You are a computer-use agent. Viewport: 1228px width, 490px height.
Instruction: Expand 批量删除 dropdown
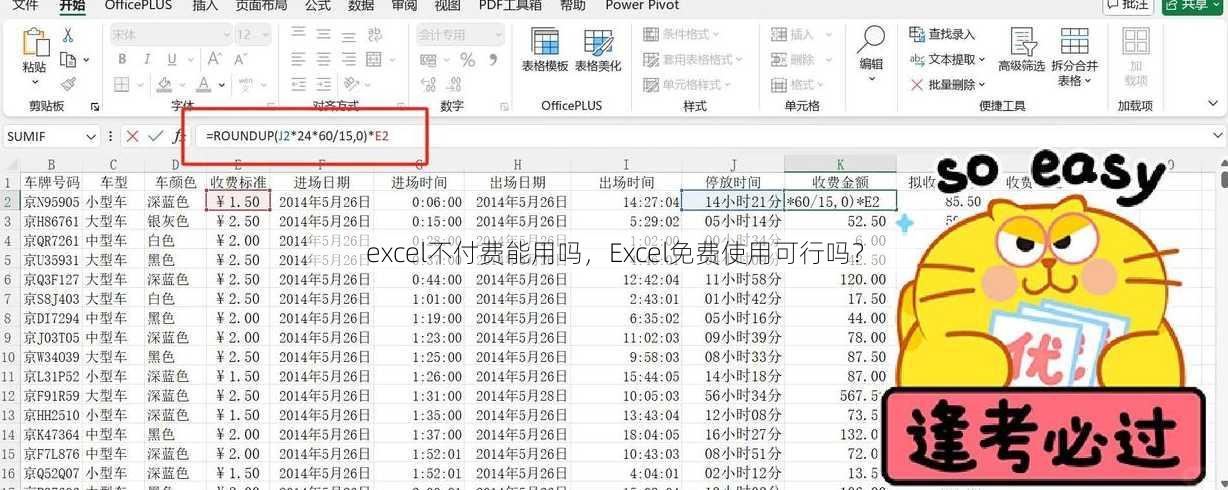983,85
